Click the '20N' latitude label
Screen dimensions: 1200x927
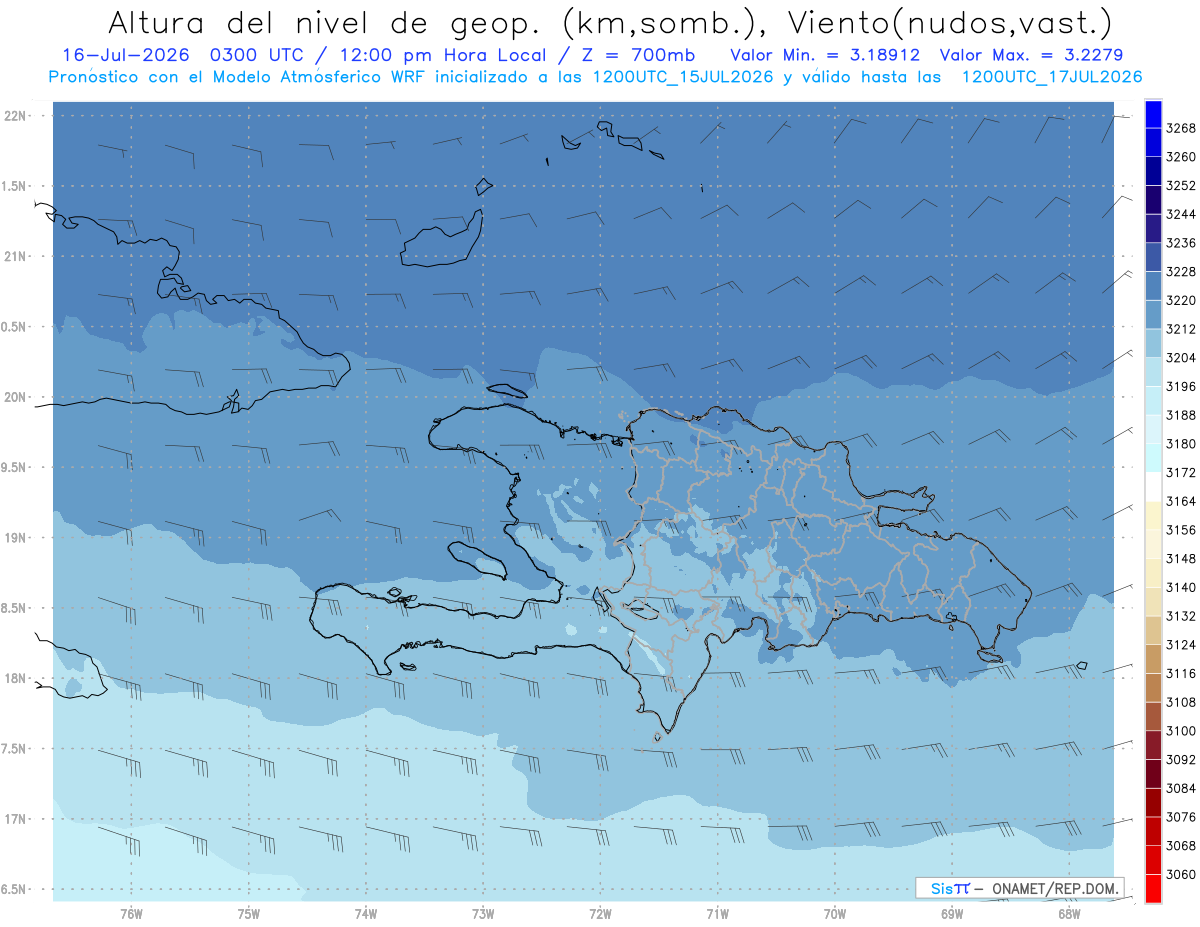17,398
